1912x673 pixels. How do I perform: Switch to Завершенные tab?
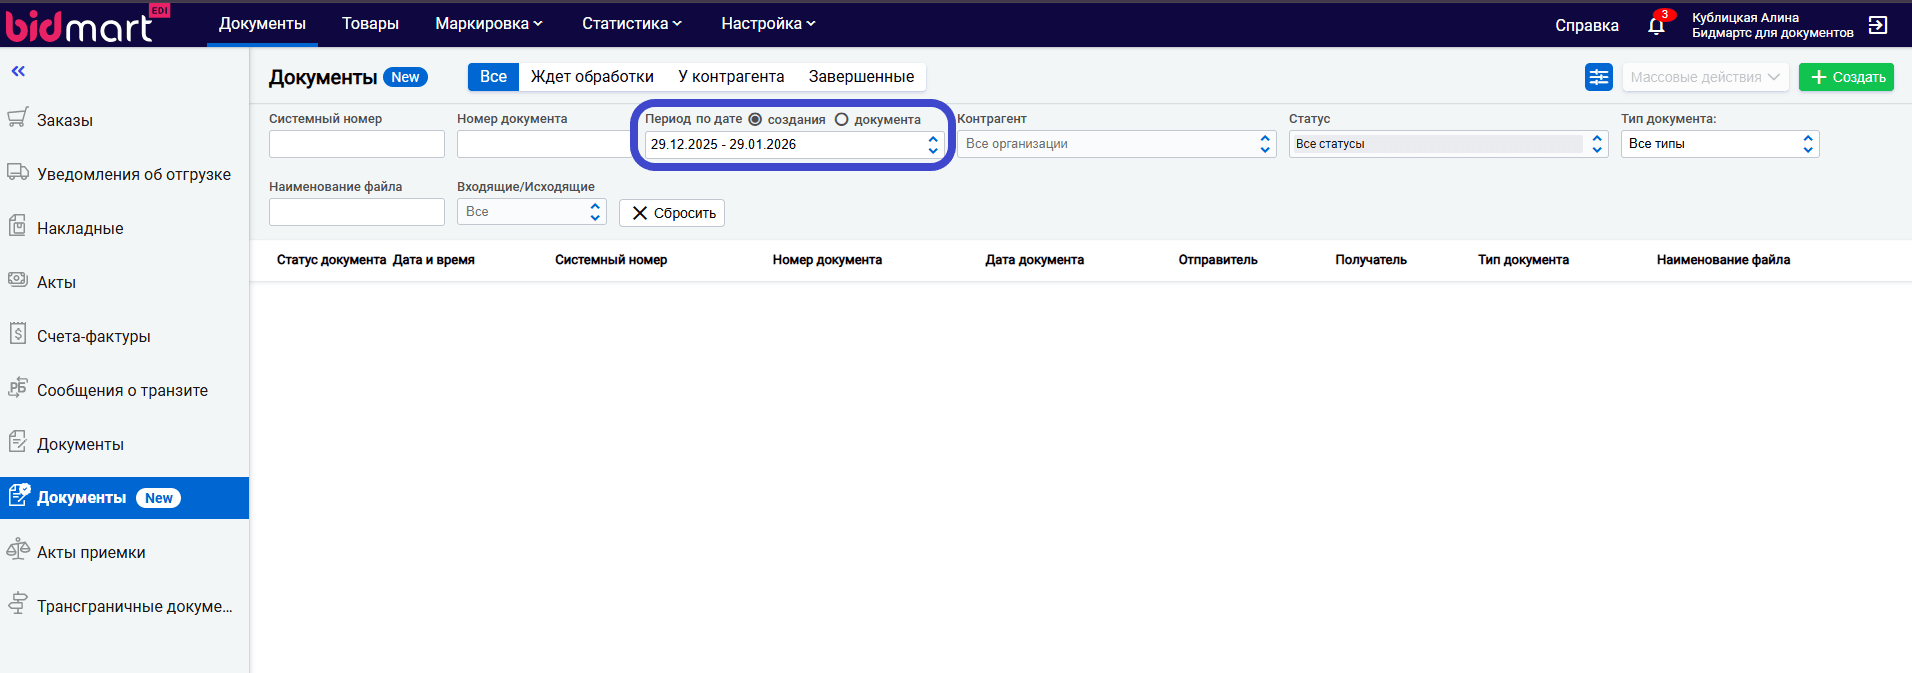click(x=861, y=77)
